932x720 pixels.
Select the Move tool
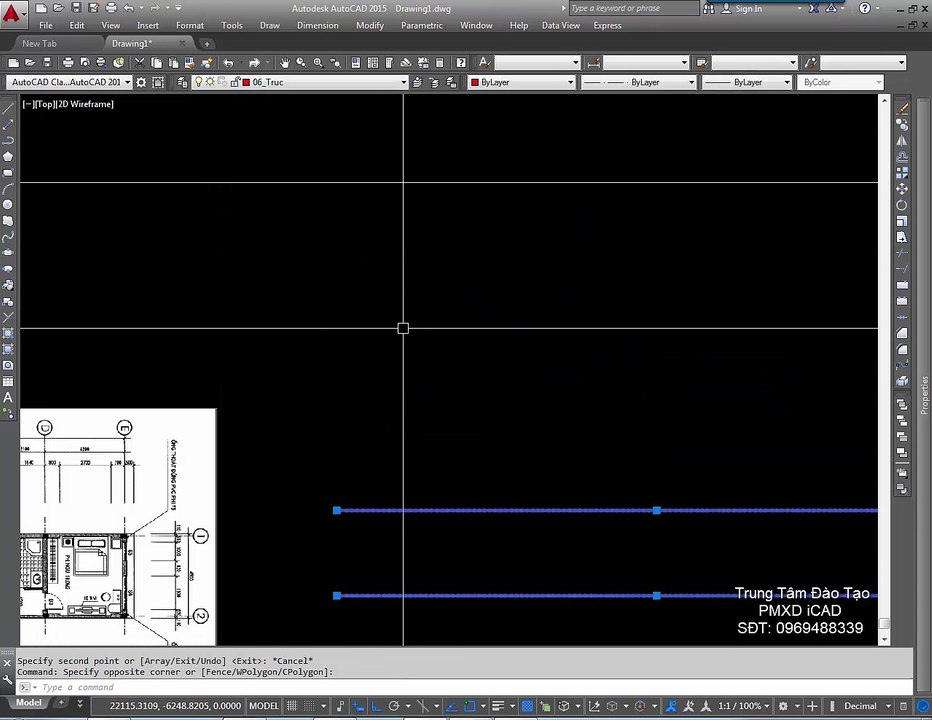[x=902, y=188]
